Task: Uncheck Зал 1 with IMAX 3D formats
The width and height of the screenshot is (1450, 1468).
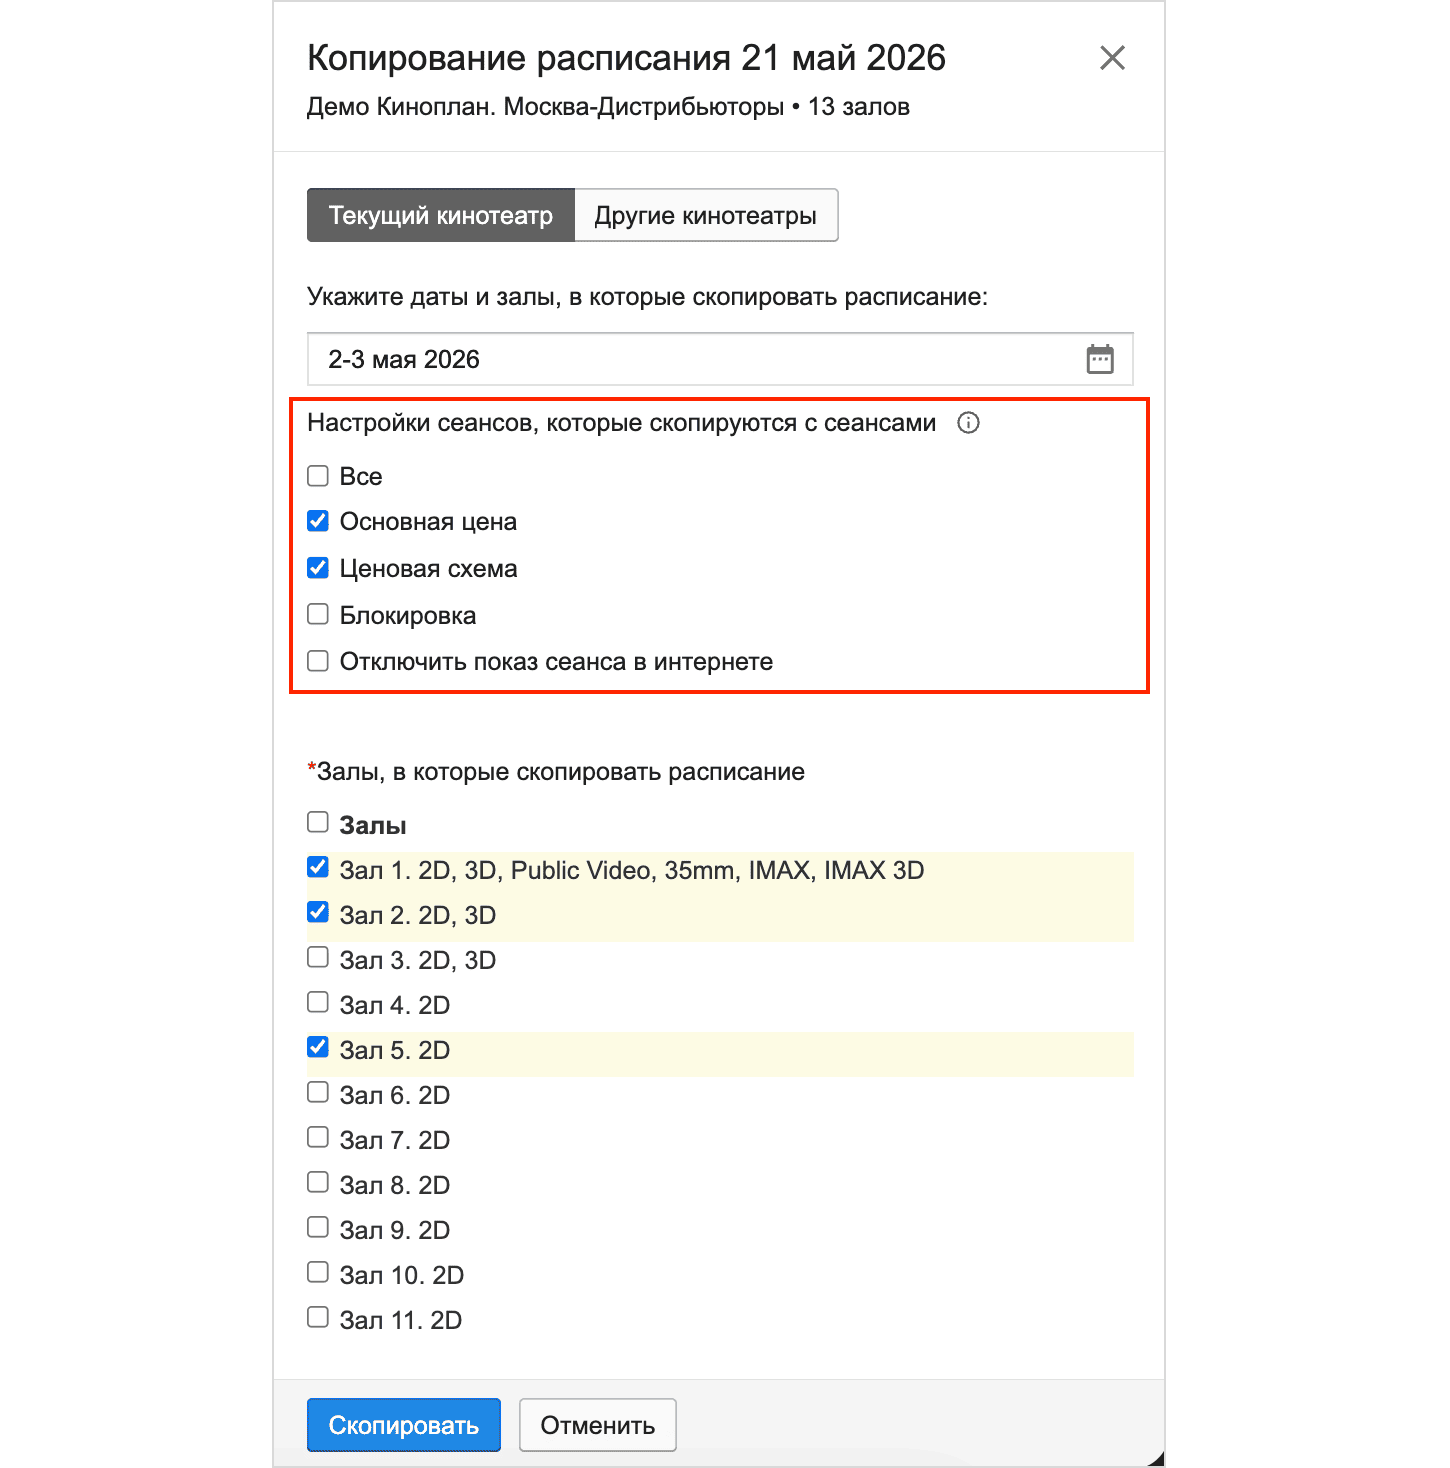Action: coord(318,867)
